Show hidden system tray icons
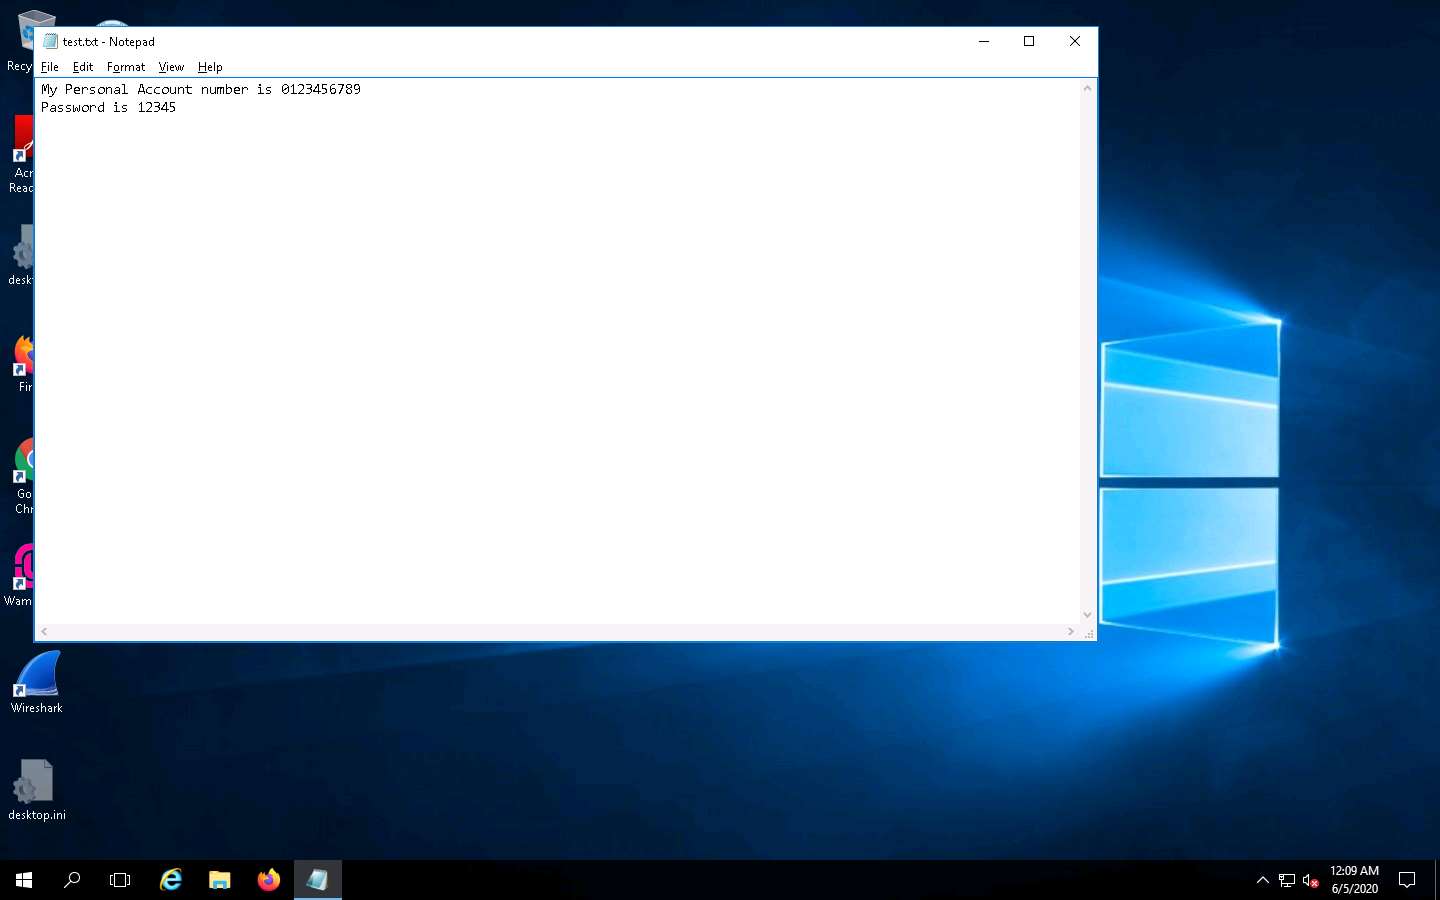Screen dimensions: 1440x900 point(1263,880)
